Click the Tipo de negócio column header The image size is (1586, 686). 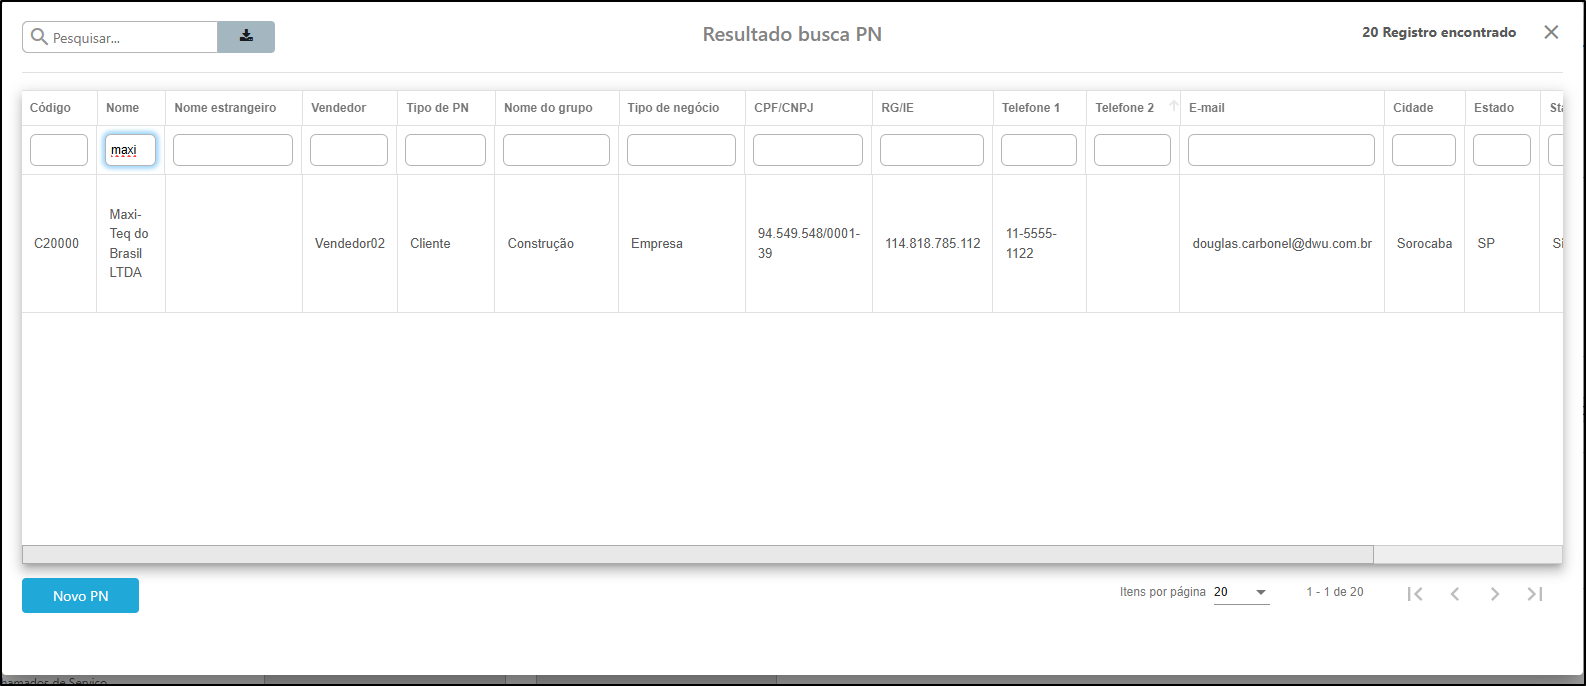pos(673,108)
